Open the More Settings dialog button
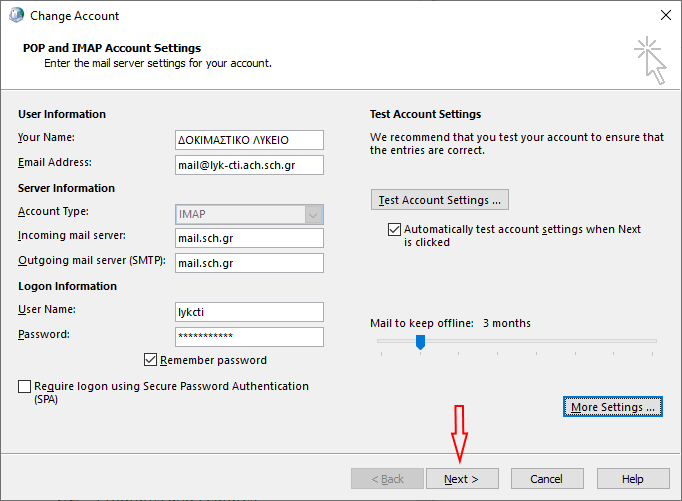This screenshot has height=501, width=682. pyautogui.click(x=613, y=407)
